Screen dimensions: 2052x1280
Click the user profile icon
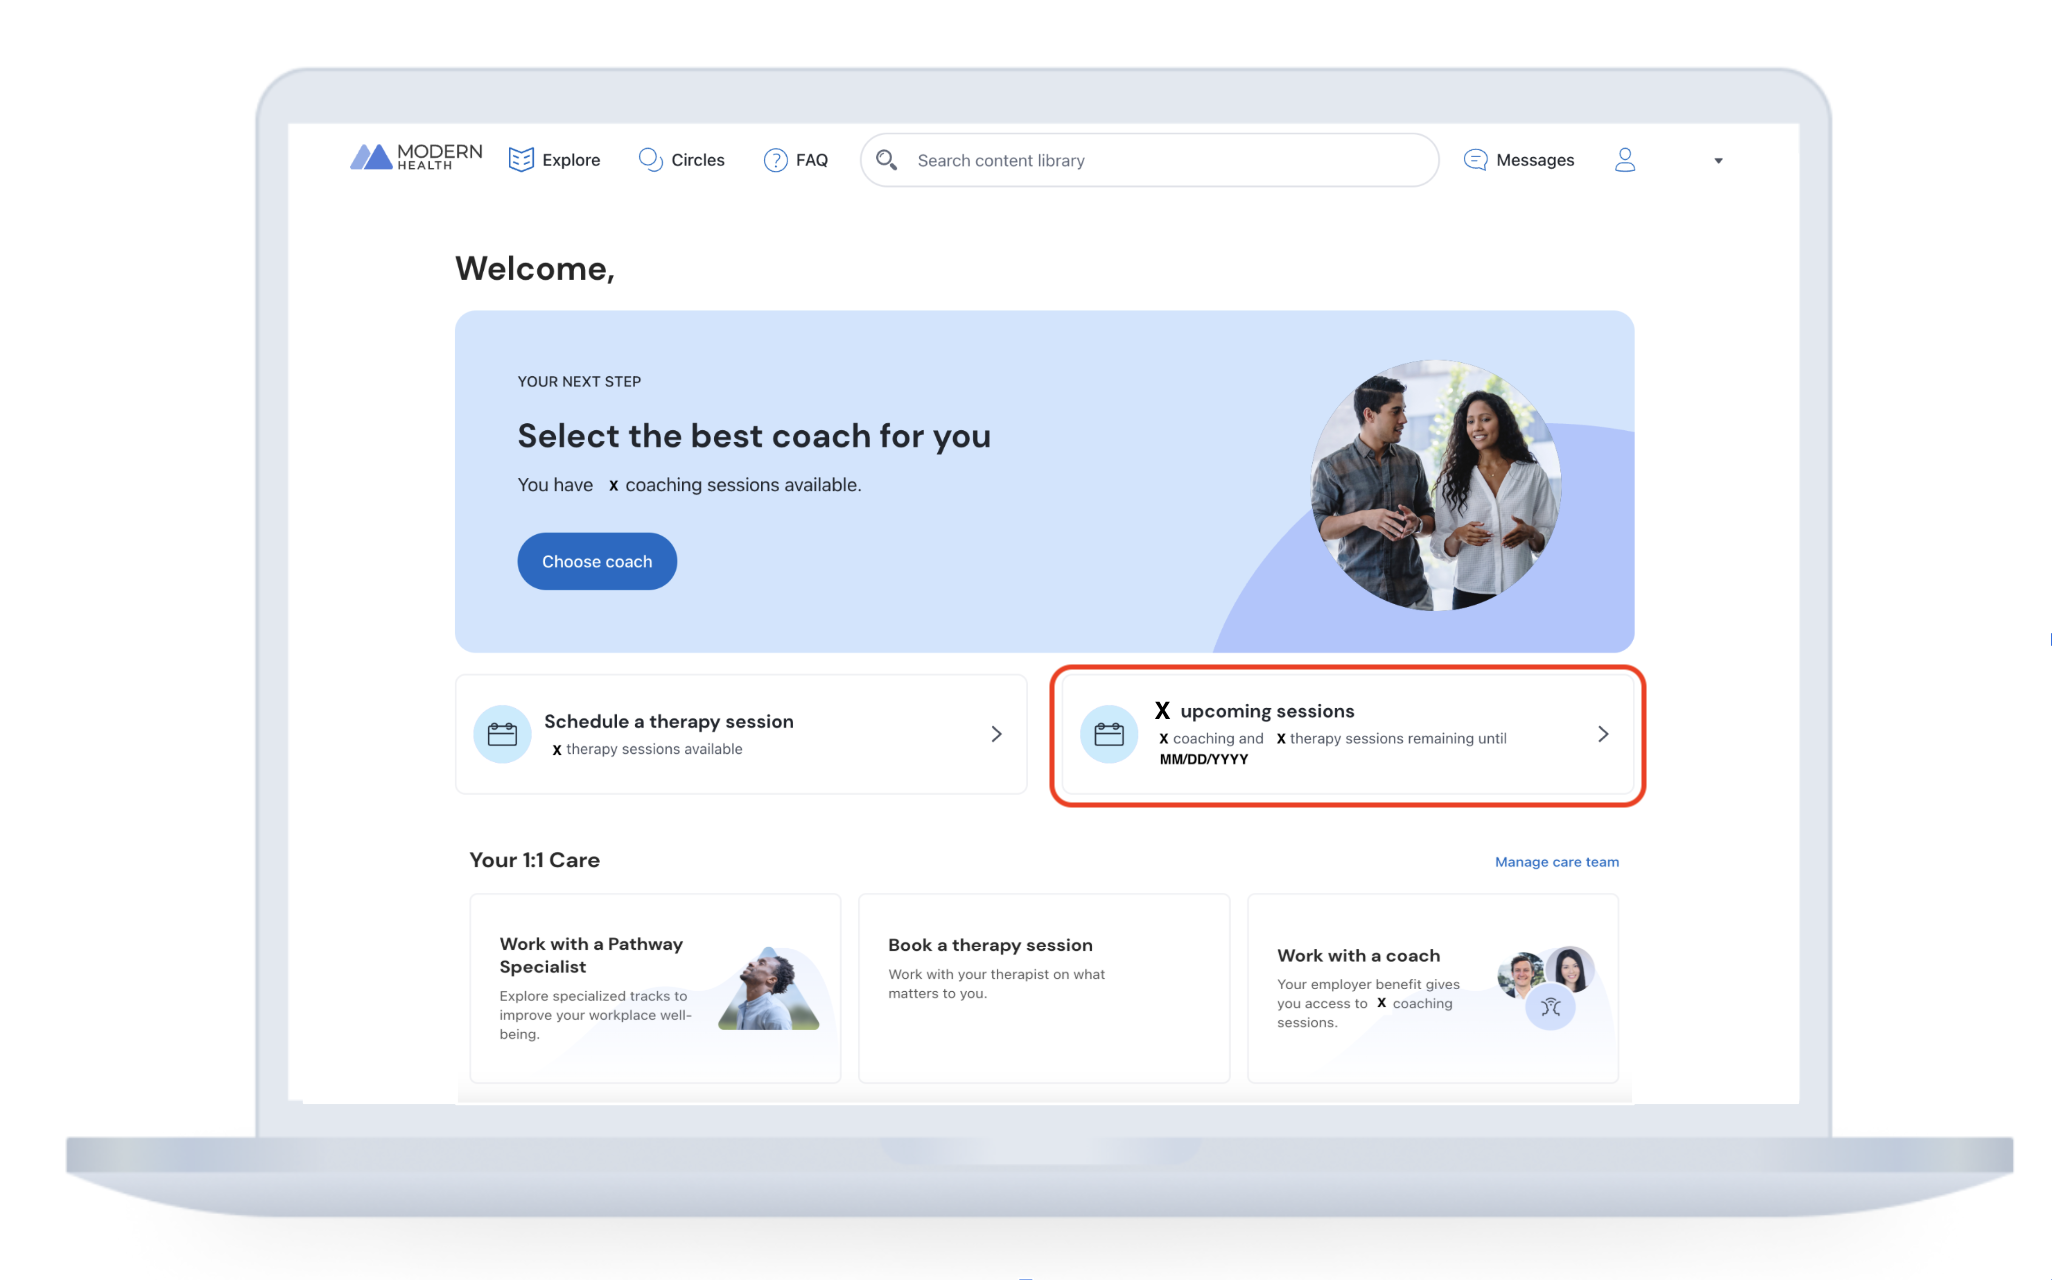[x=1625, y=160]
